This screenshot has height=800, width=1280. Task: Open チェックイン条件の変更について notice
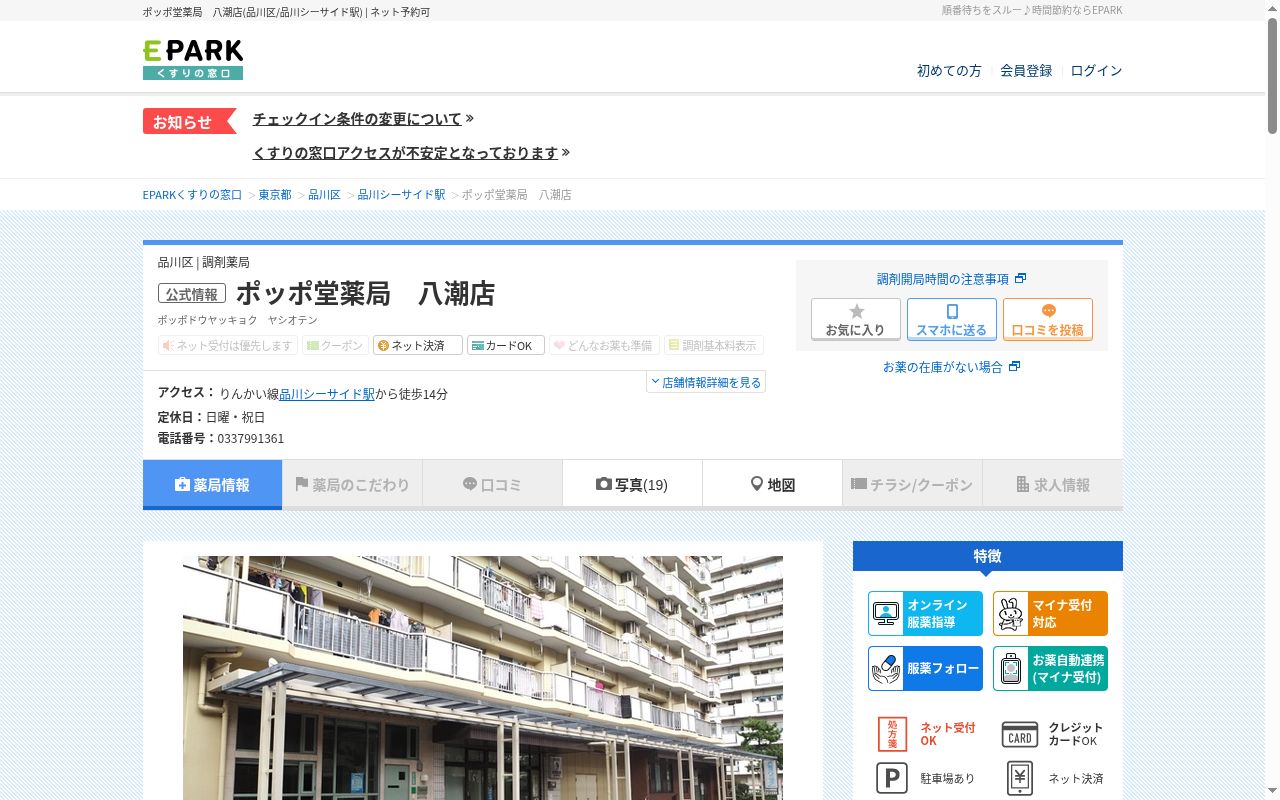click(x=357, y=119)
